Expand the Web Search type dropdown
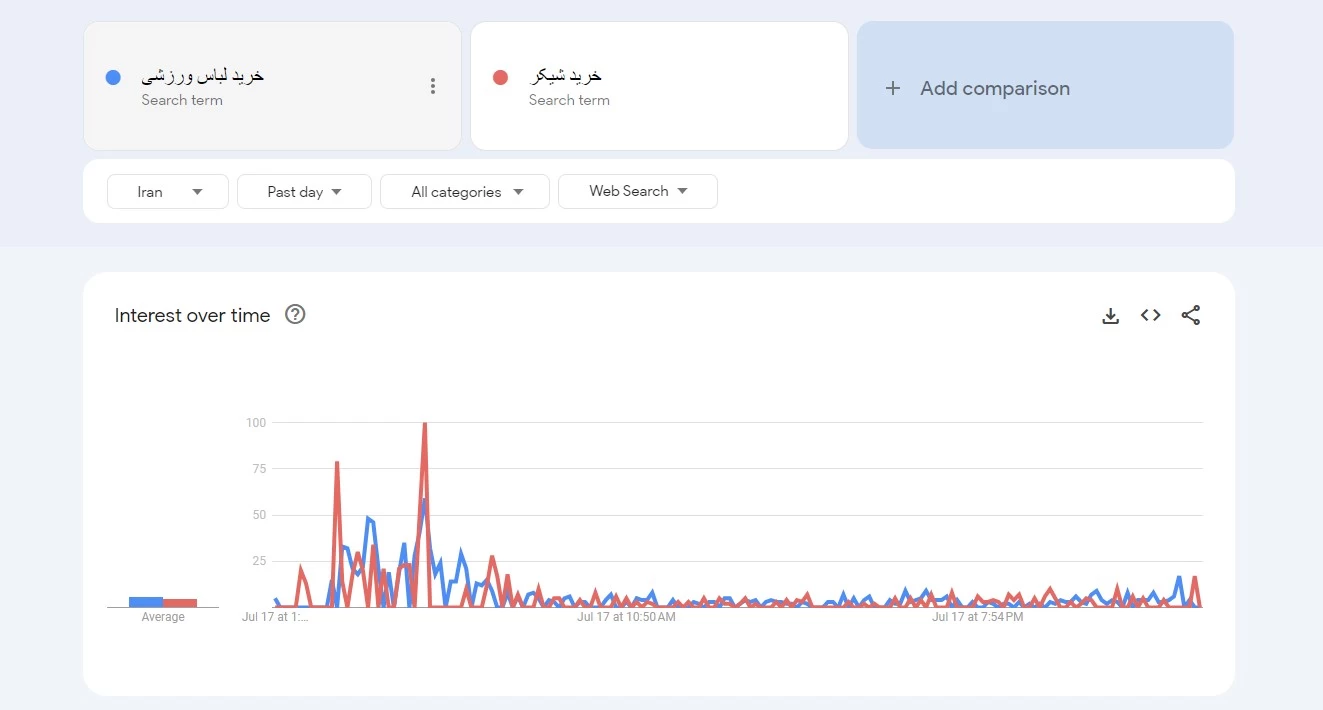Image resolution: width=1323 pixels, height=710 pixels. tap(637, 192)
